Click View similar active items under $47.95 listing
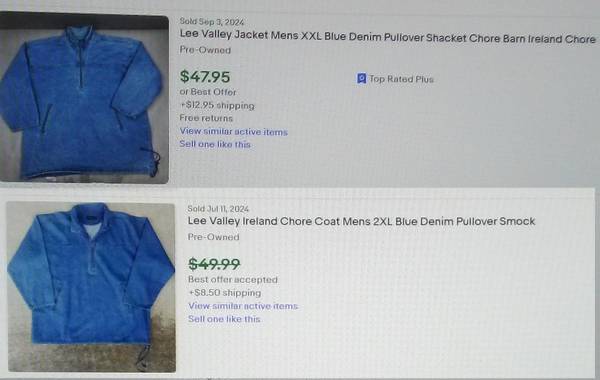This screenshot has height=380, width=600. [x=233, y=131]
